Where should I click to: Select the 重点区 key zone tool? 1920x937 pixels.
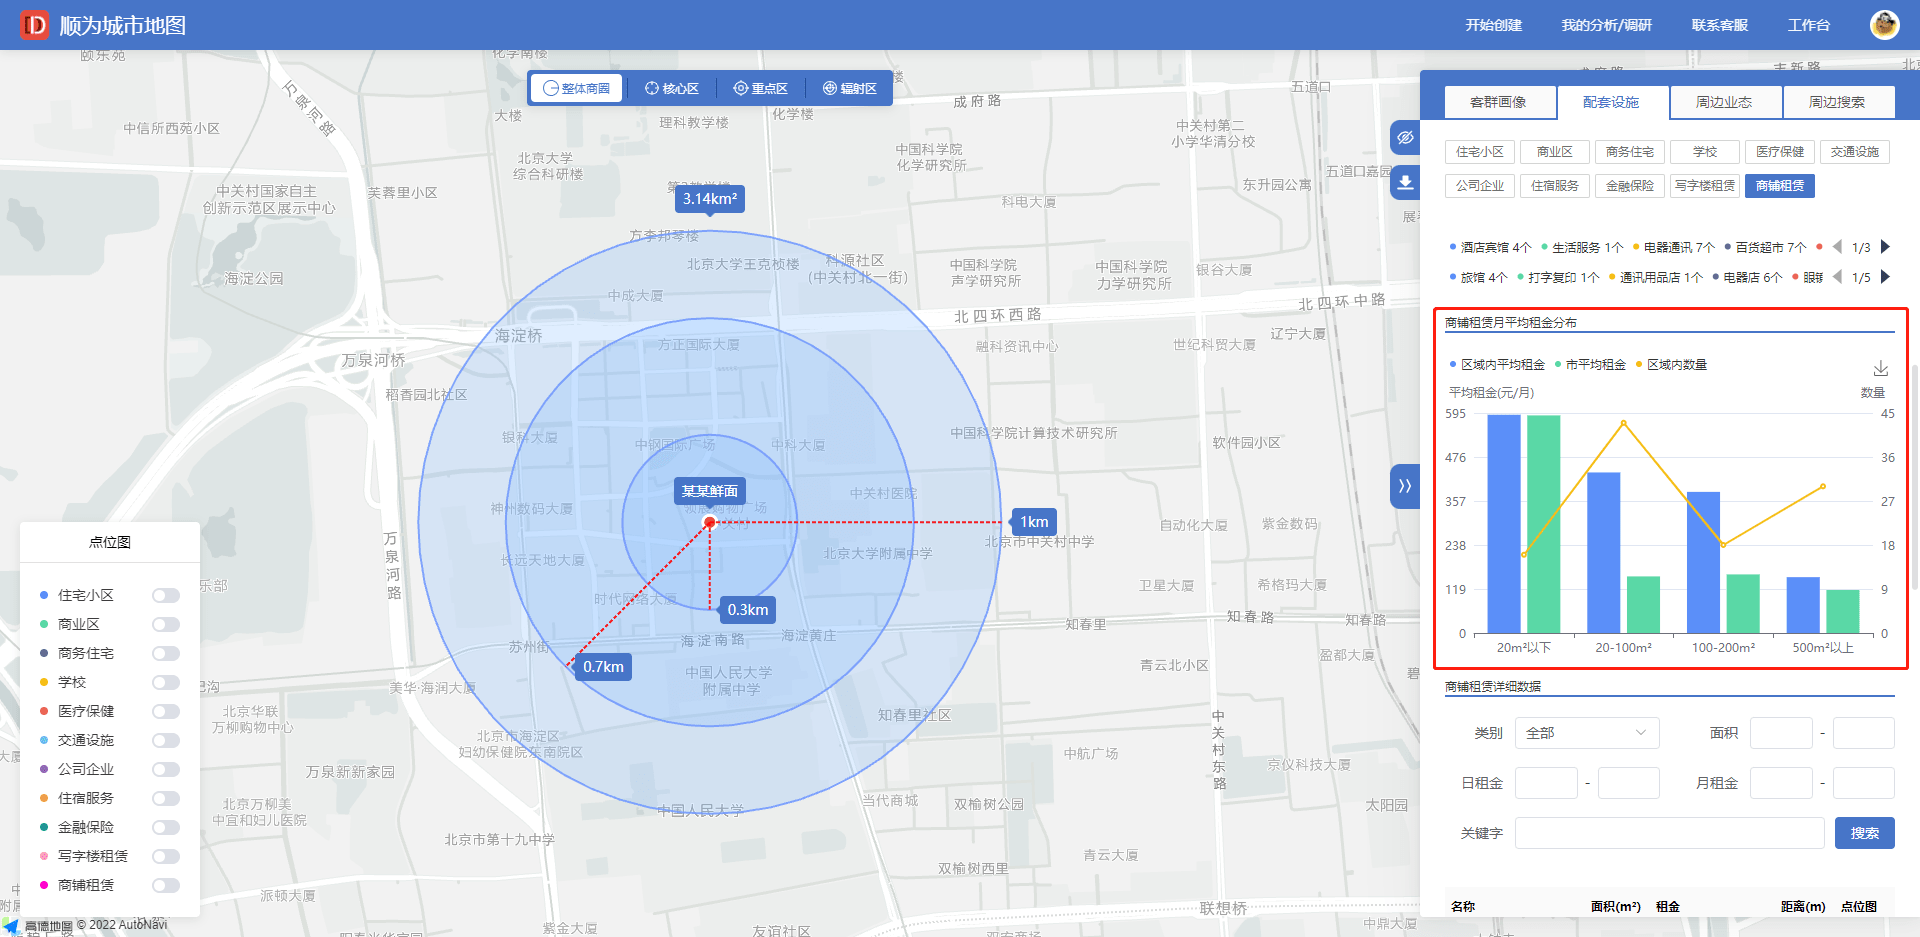click(760, 88)
